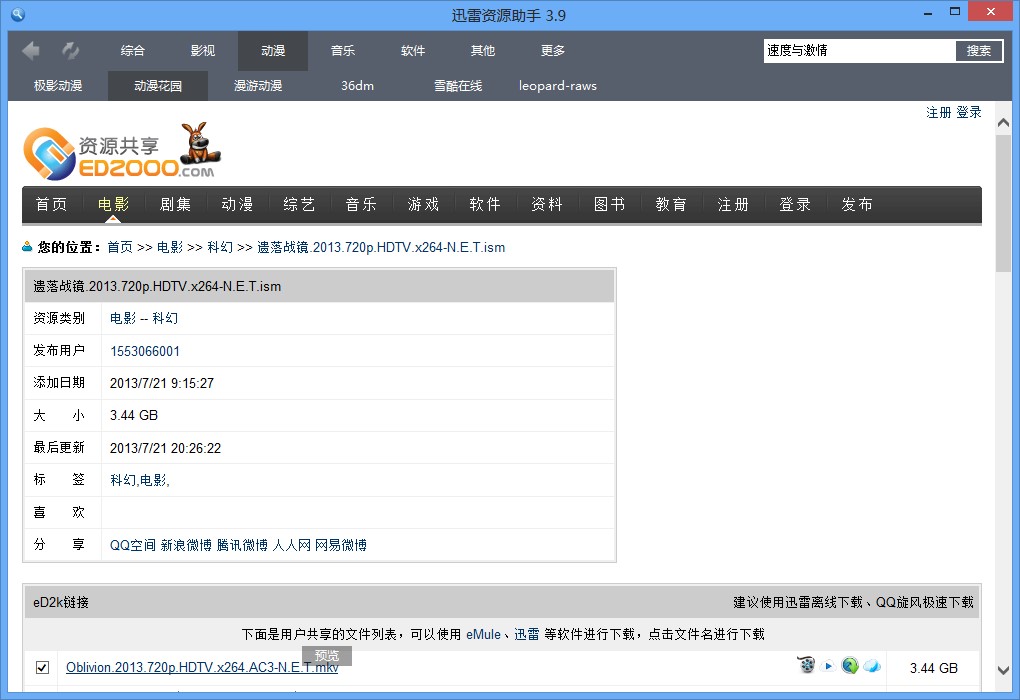Open the publisher user 1553066001 link
Image resolution: width=1020 pixels, height=700 pixels.
coord(145,351)
